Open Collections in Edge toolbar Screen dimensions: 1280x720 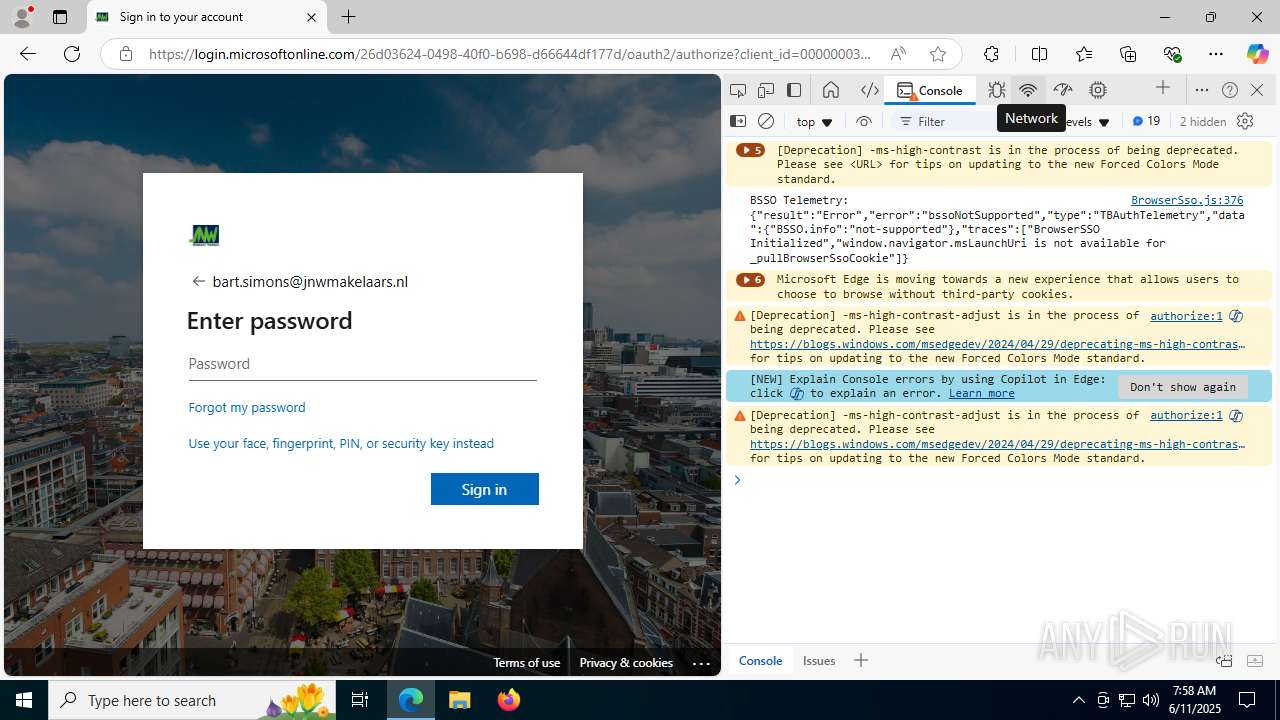point(1128,54)
